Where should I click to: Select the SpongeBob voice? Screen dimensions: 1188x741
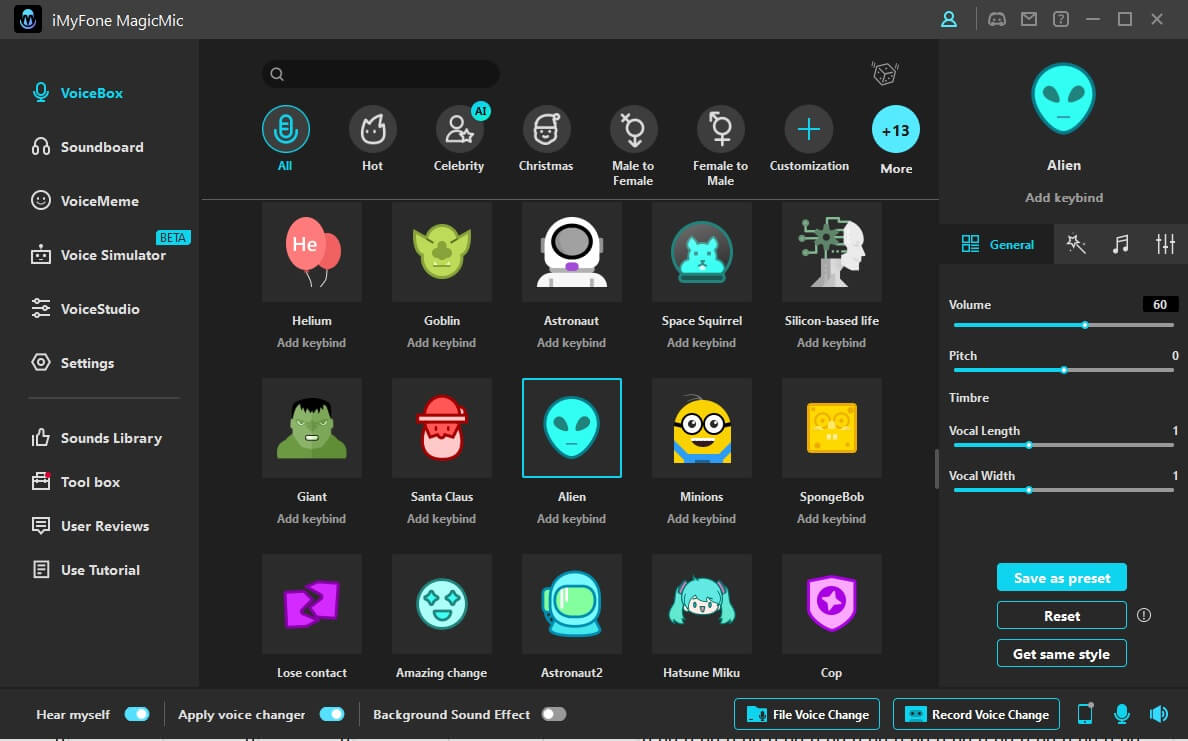click(x=832, y=428)
